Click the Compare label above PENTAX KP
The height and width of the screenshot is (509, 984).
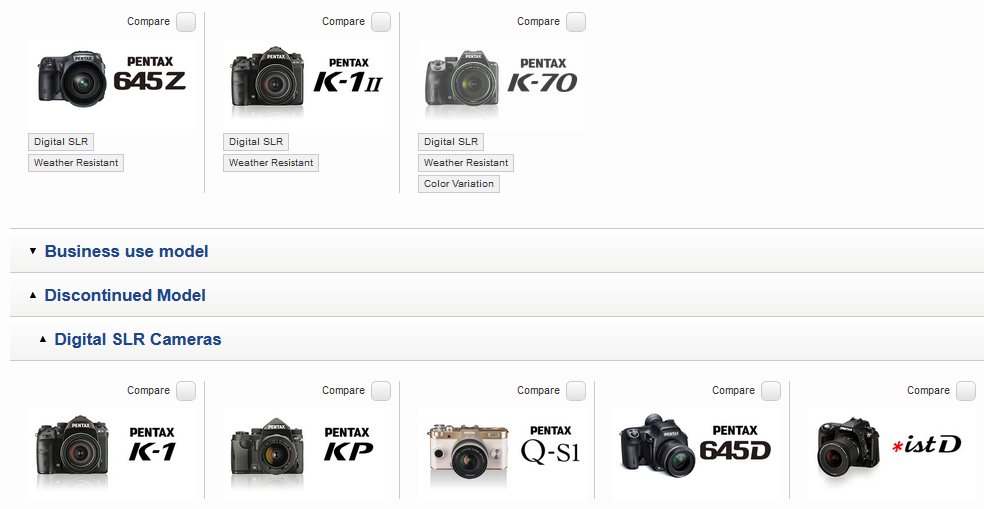click(343, 390)
